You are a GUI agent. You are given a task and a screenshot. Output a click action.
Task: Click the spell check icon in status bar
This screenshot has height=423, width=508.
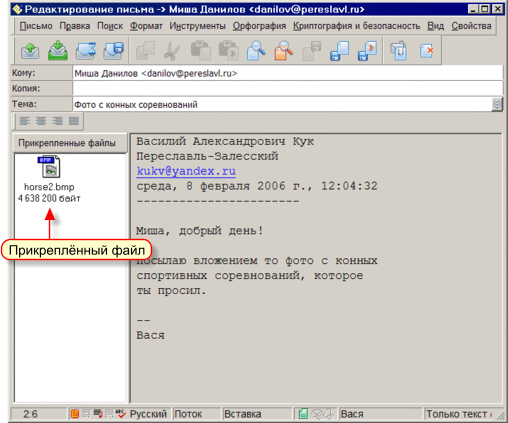click(x=121, y=414)
